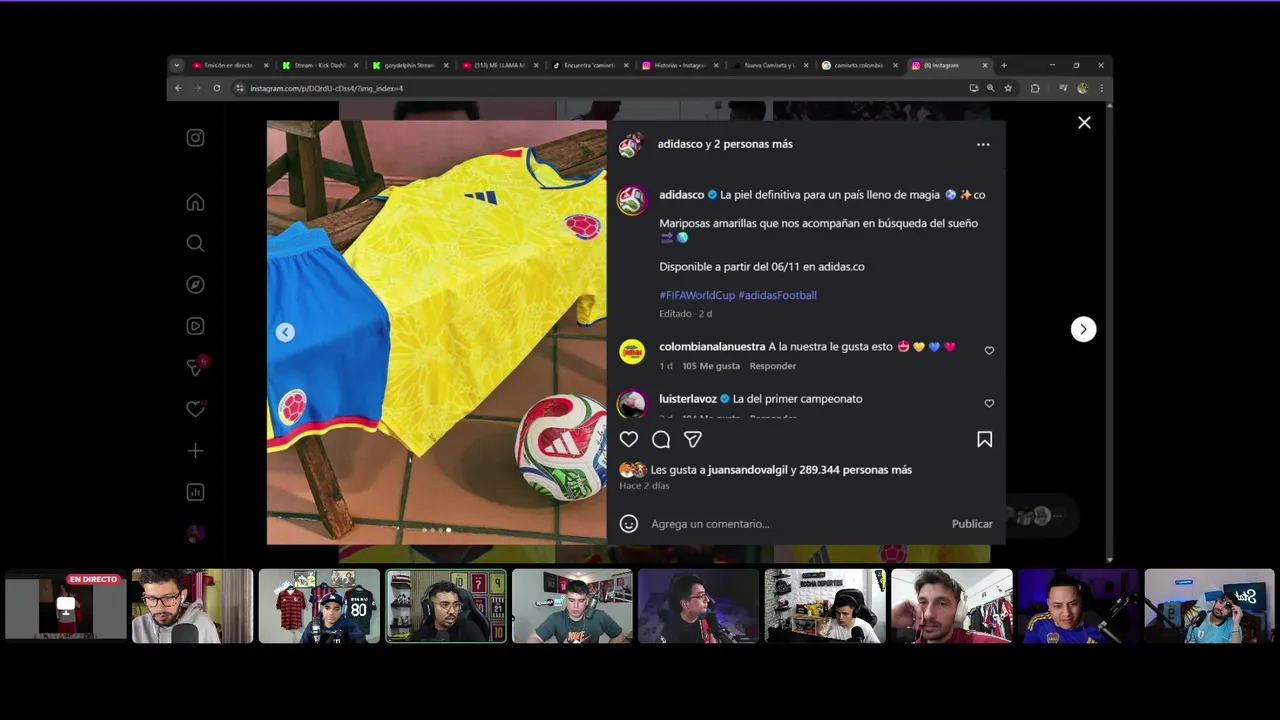Switch to the 'garydelphin Stream' tab
The height and width of the screenshot is (720, 1280).
coord(408,65)
